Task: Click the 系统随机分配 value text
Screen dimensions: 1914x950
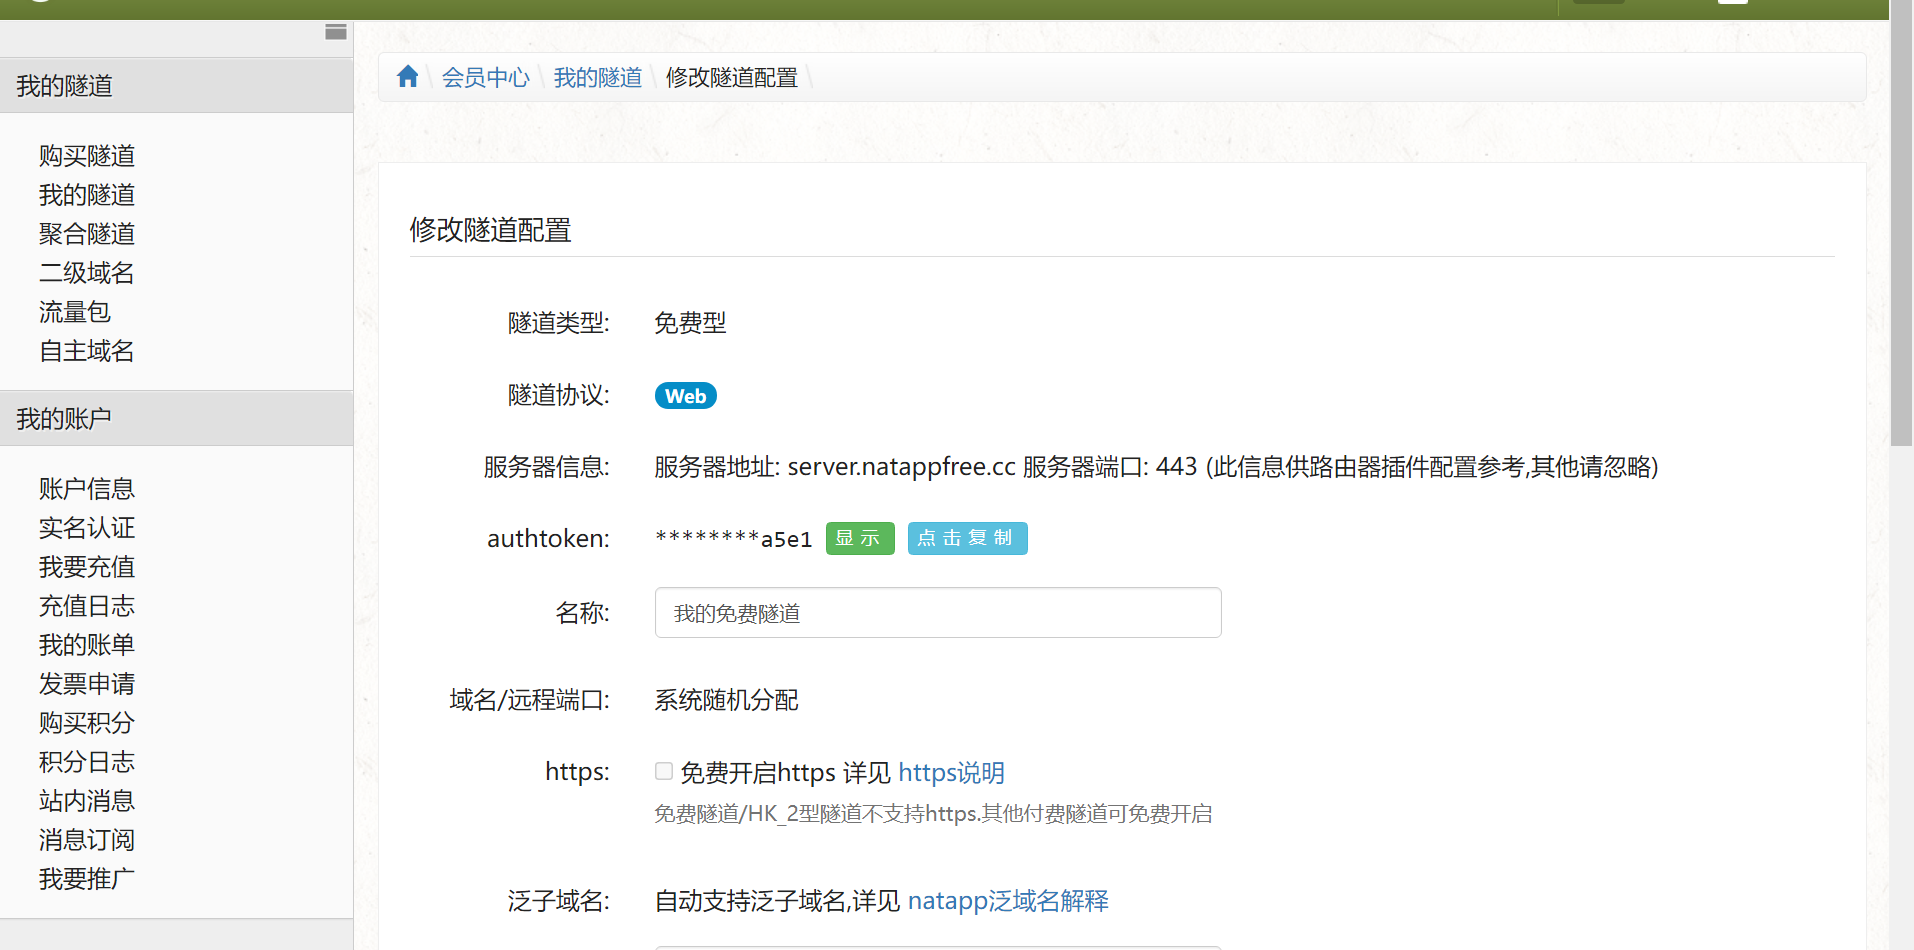Action: (x=727, y=700)
